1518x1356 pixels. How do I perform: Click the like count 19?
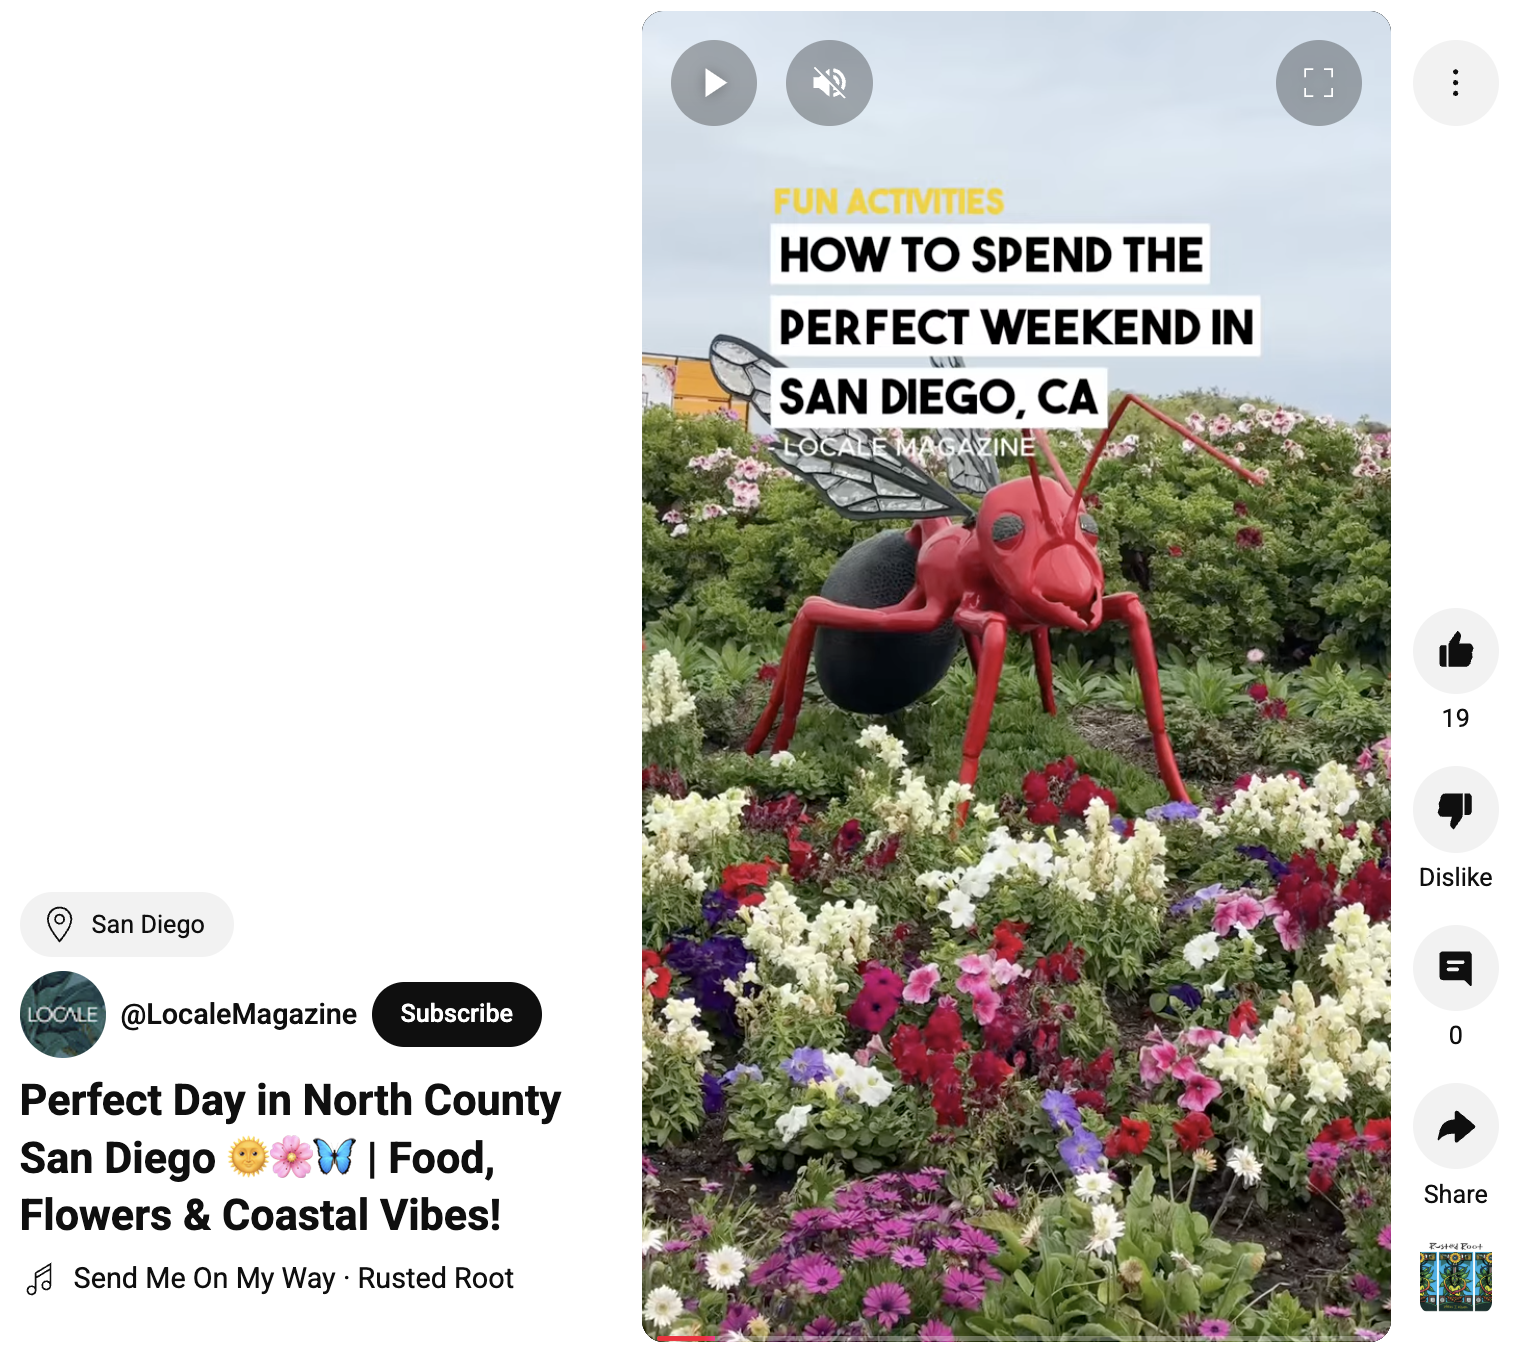[x=1455, y=718]
